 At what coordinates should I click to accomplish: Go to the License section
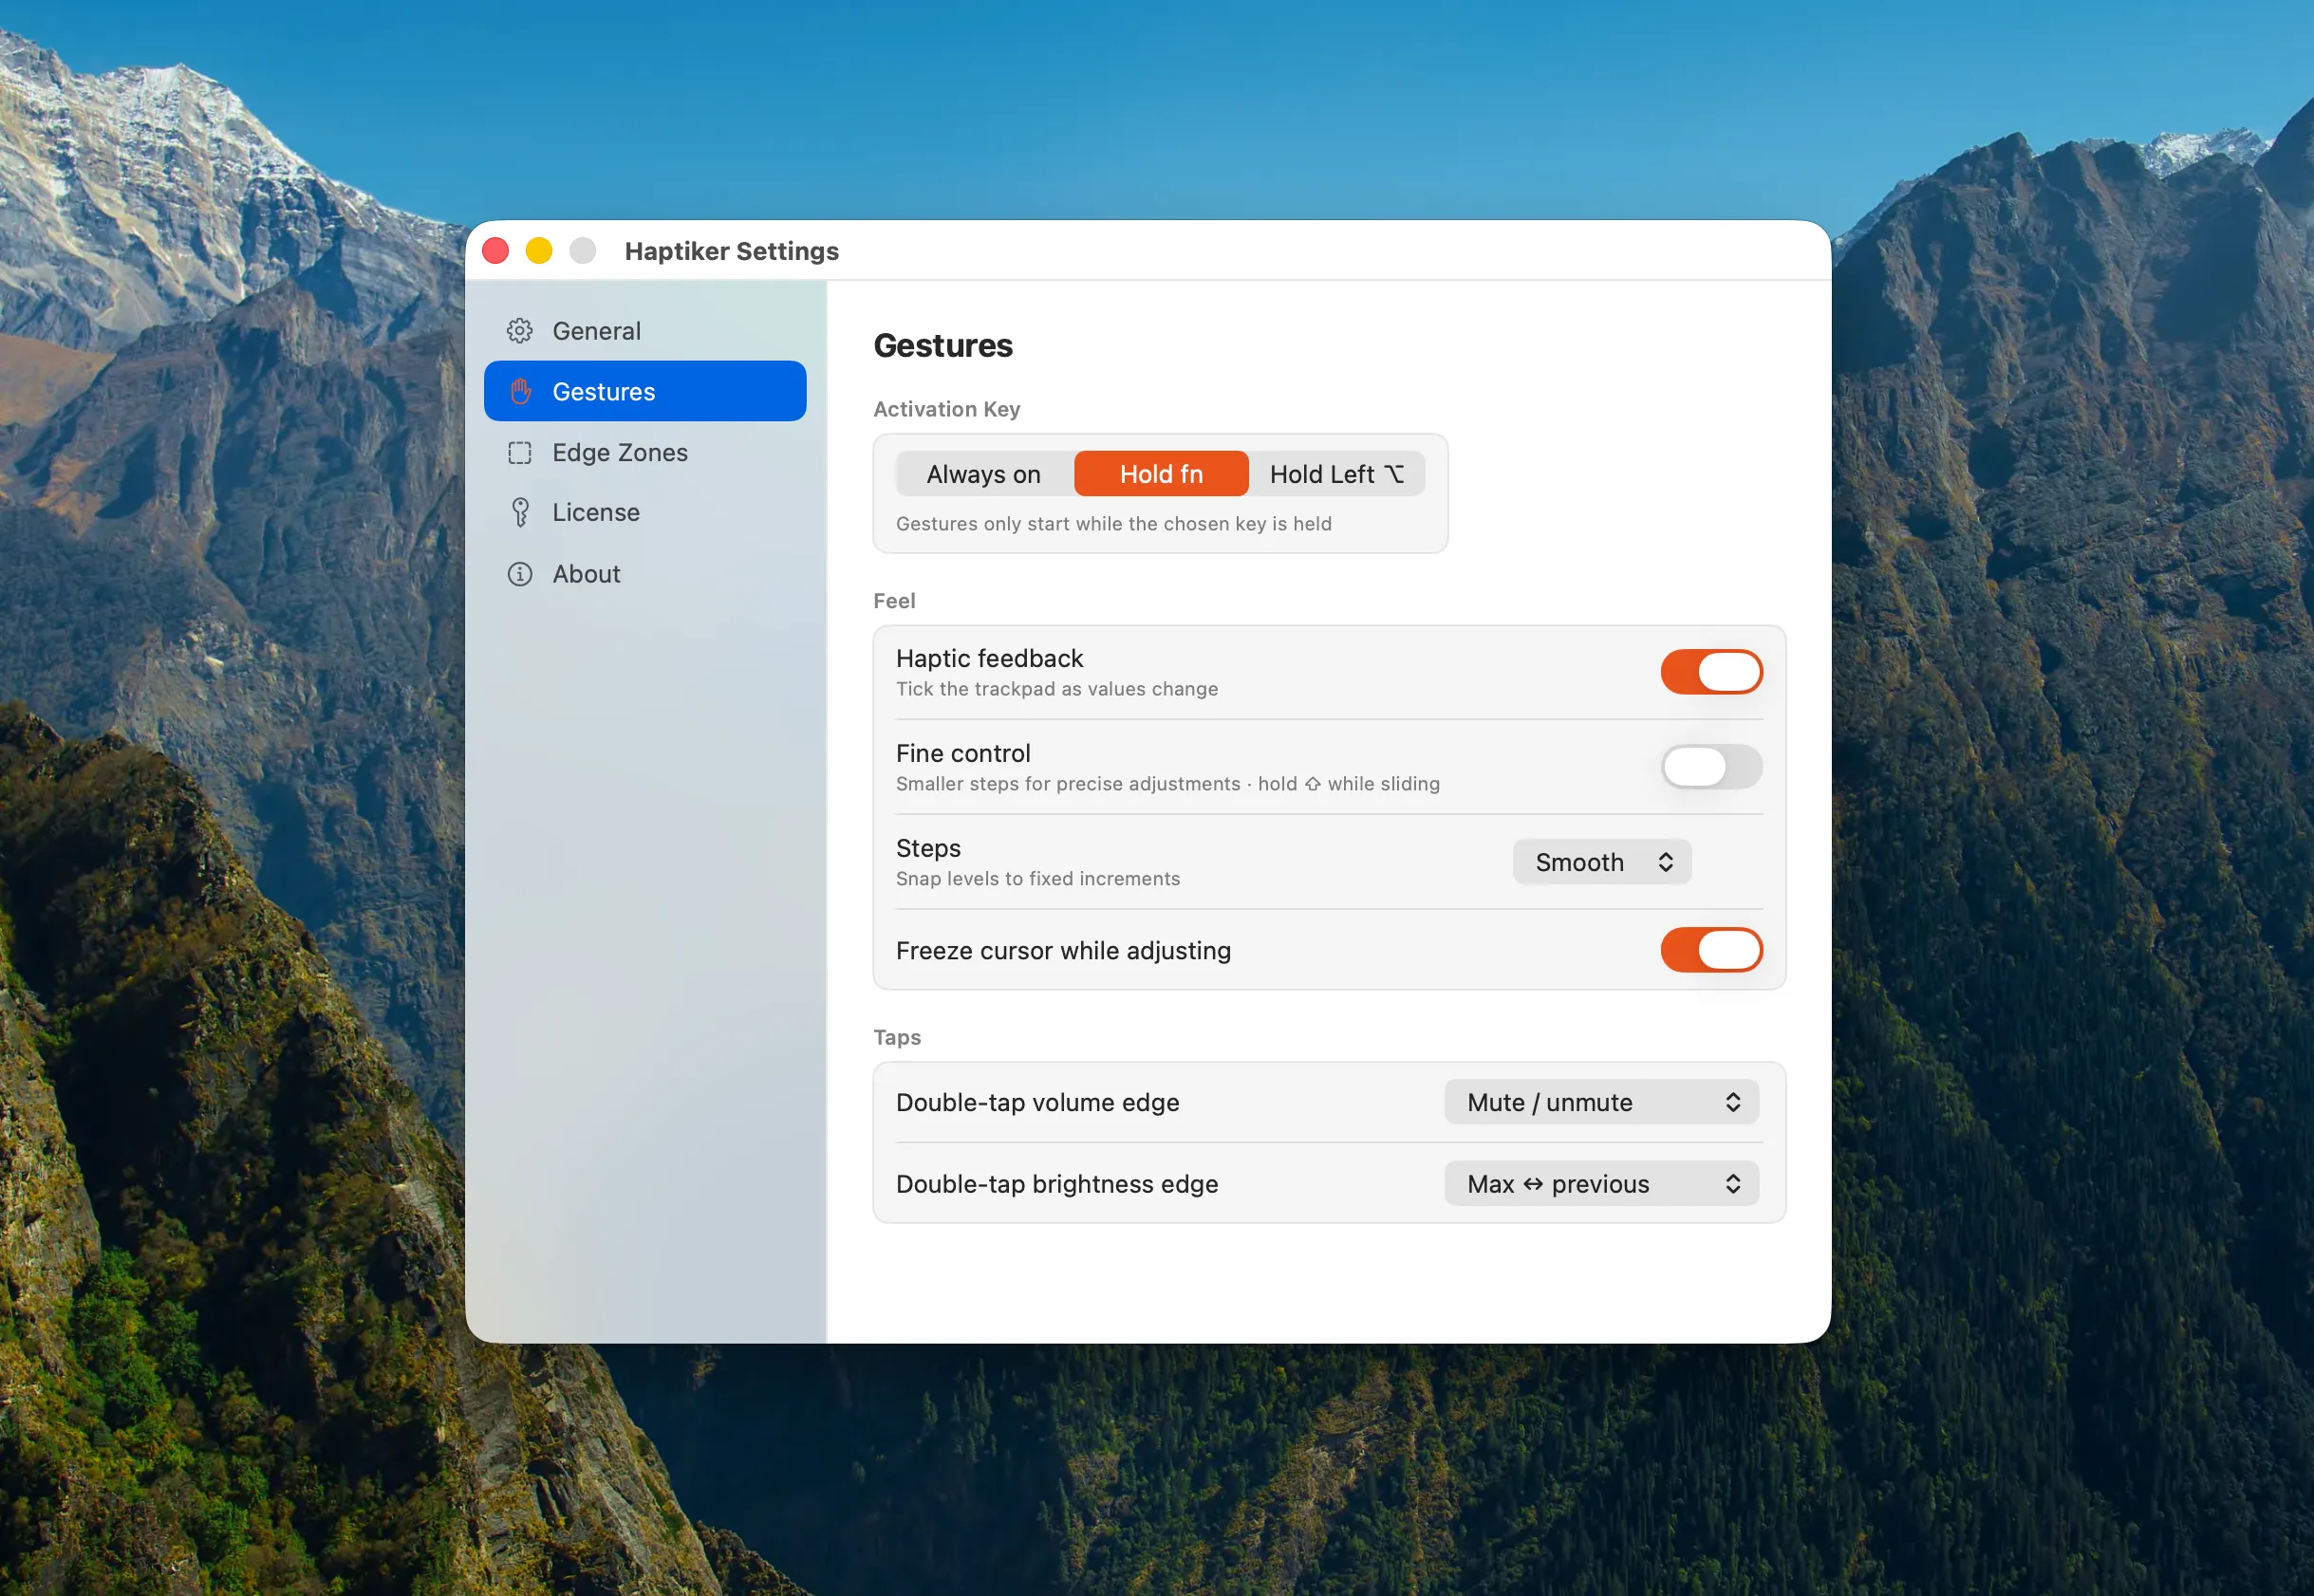[645, 512]
